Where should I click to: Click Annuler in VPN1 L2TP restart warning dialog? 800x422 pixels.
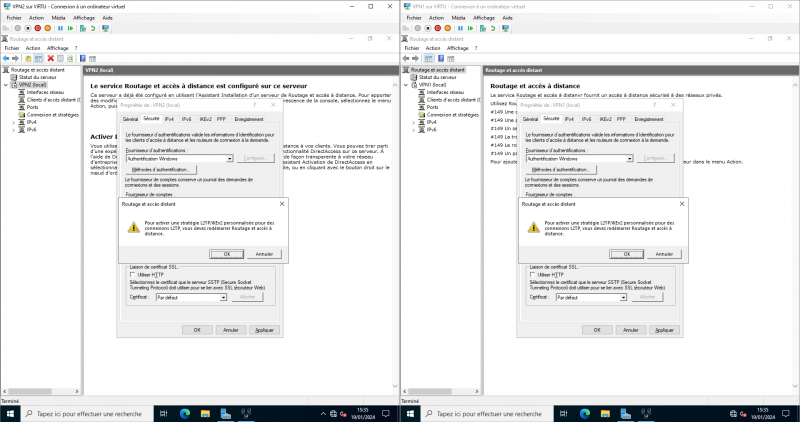(x=664, y=254)
